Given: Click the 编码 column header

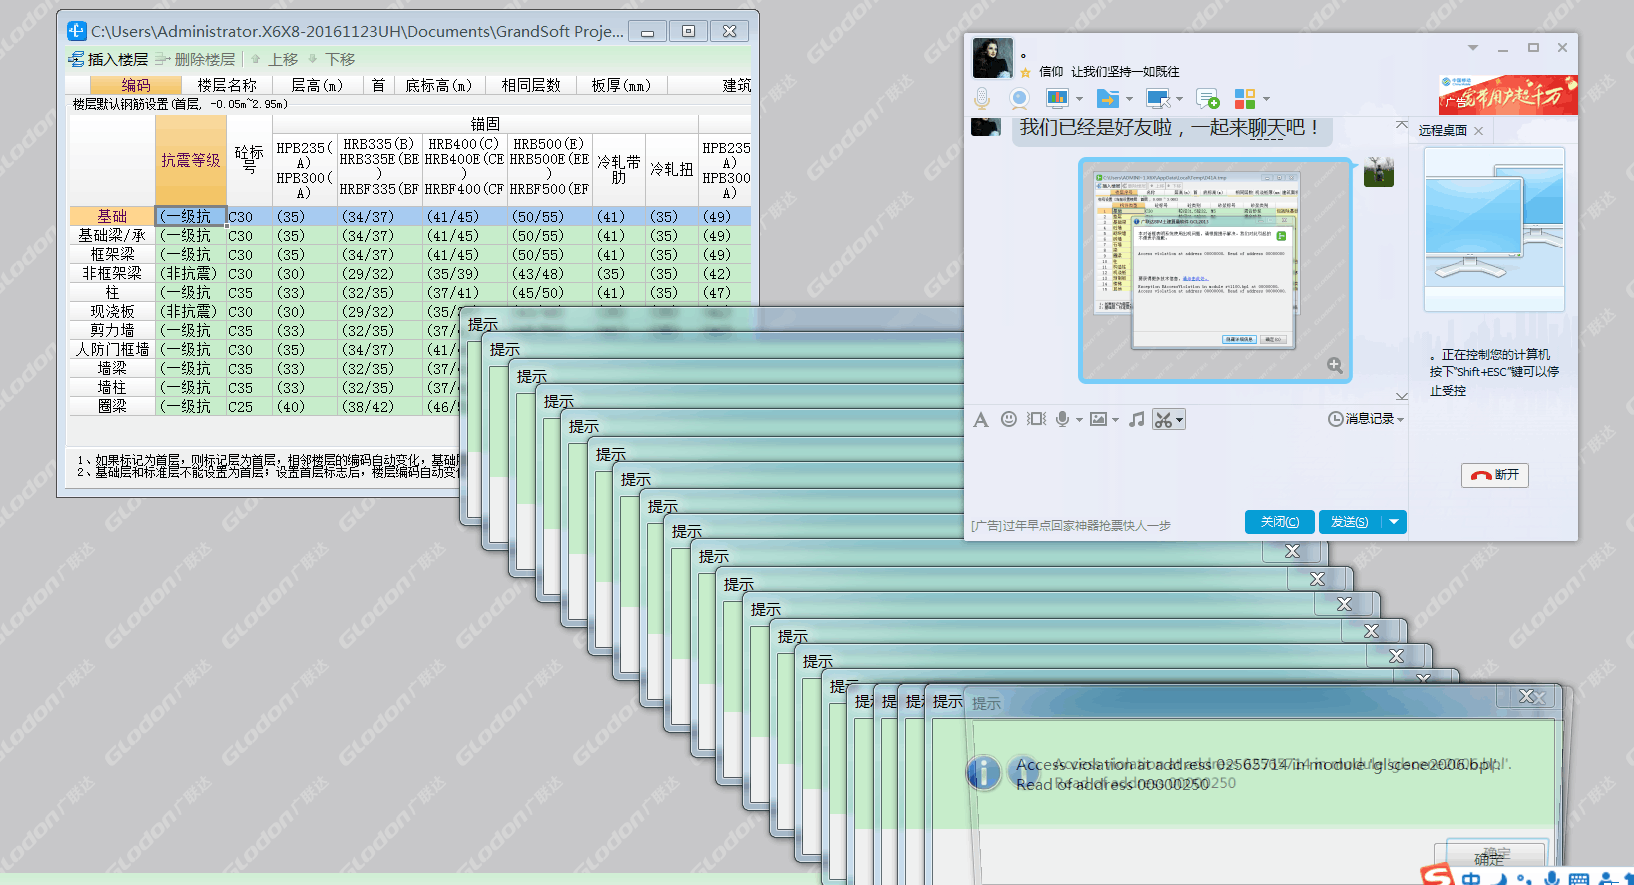Looking at the screenshot, I should [136, 86].
